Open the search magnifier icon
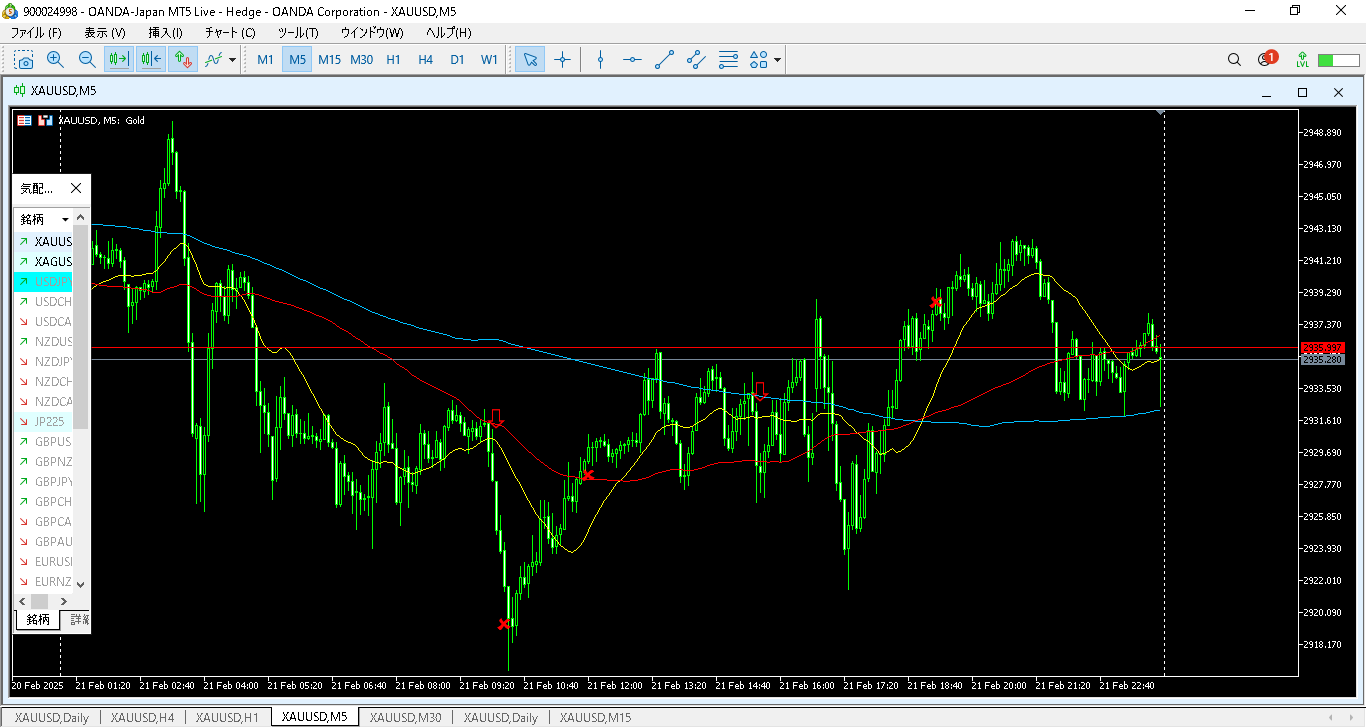The width and height of the screenshot is (1366, 728). click(x=1234, y=60)
